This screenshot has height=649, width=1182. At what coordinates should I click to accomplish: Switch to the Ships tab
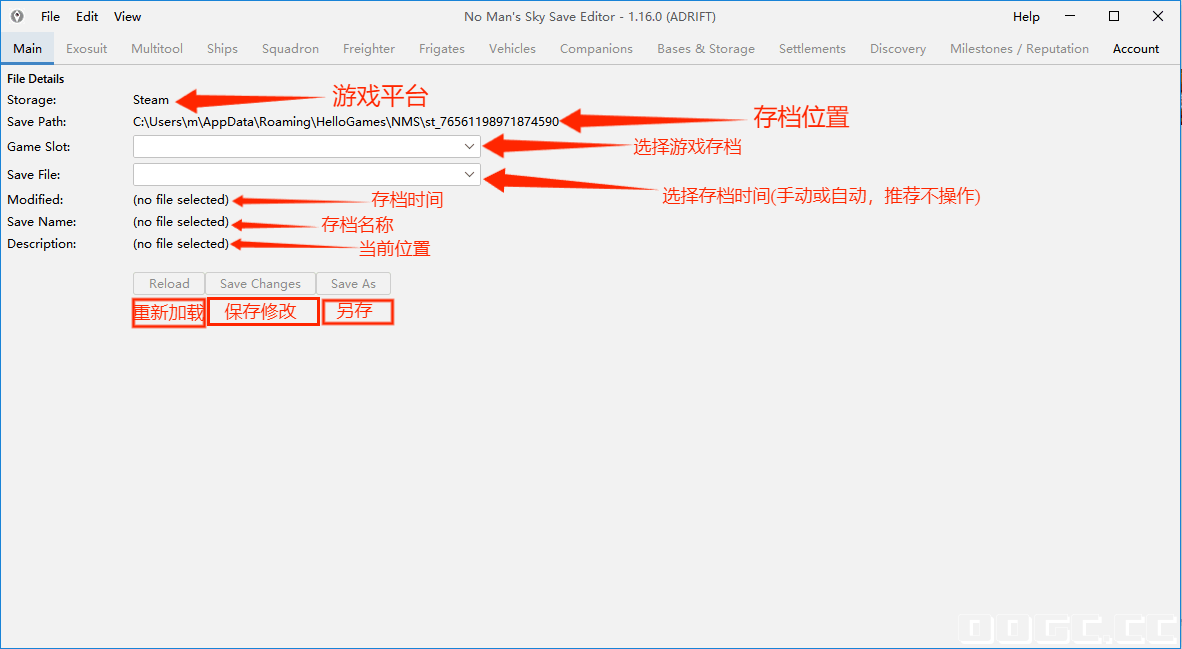(222, 49)
